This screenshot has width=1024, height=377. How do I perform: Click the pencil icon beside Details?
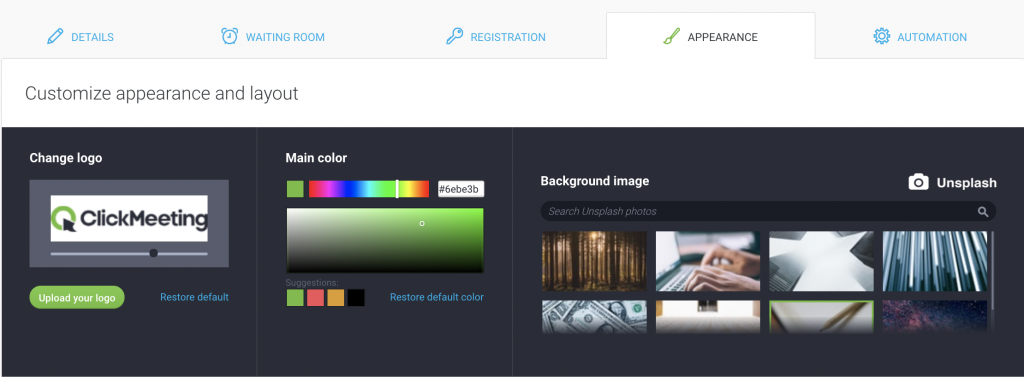point(55,37)
